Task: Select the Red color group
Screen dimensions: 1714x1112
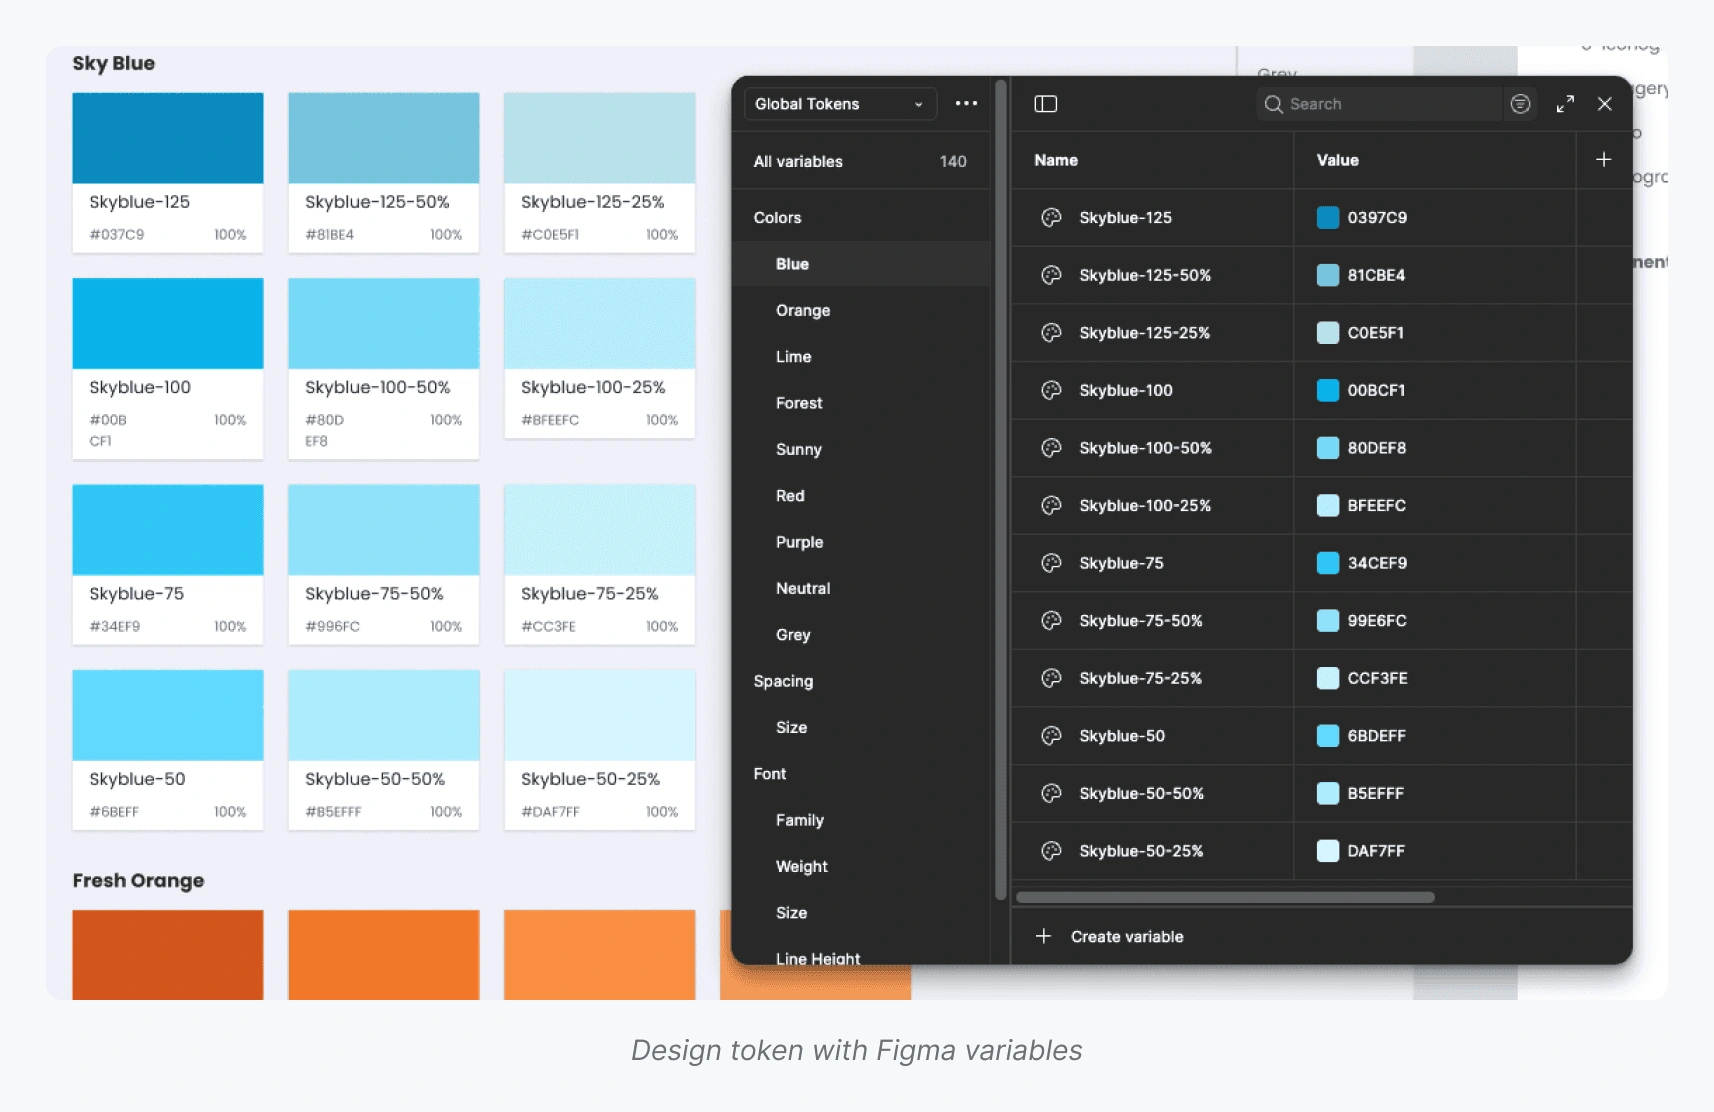Action: 790,496
